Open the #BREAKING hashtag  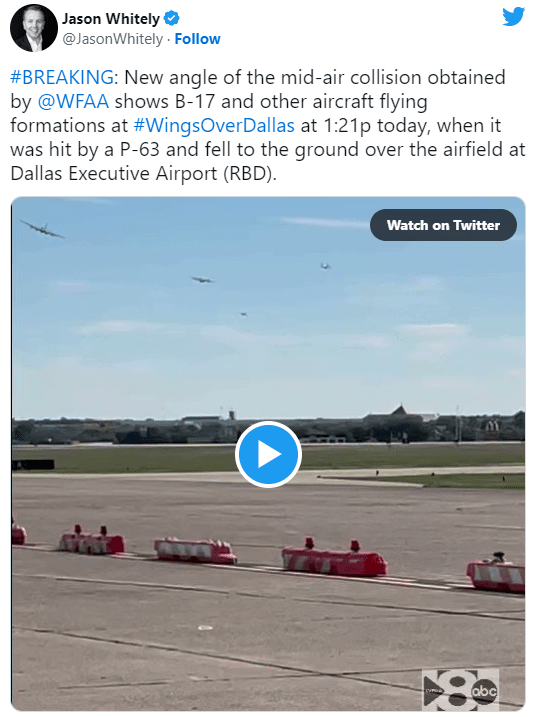click(x=62, y=77)
